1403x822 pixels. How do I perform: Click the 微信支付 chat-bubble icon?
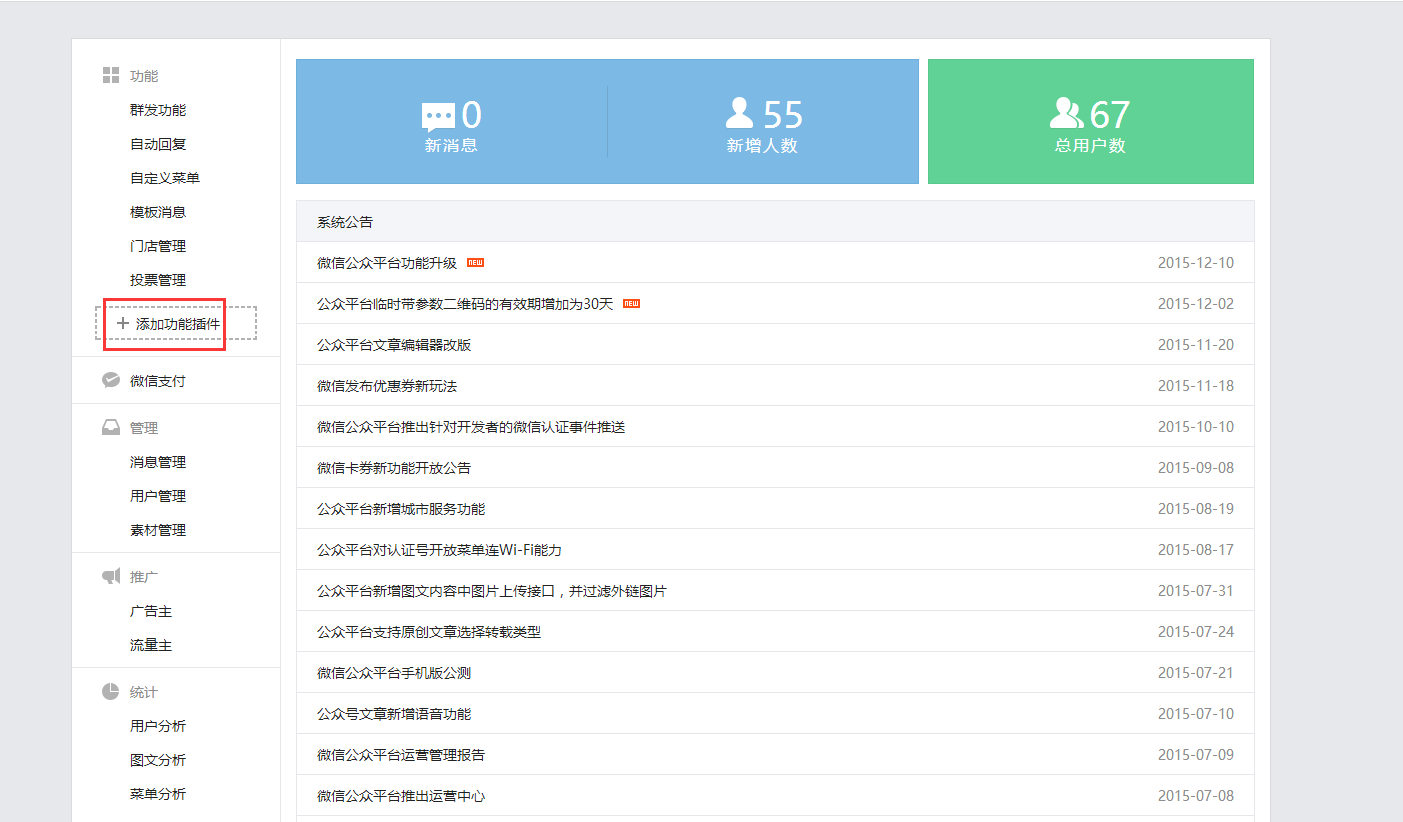tap(111, 381)
